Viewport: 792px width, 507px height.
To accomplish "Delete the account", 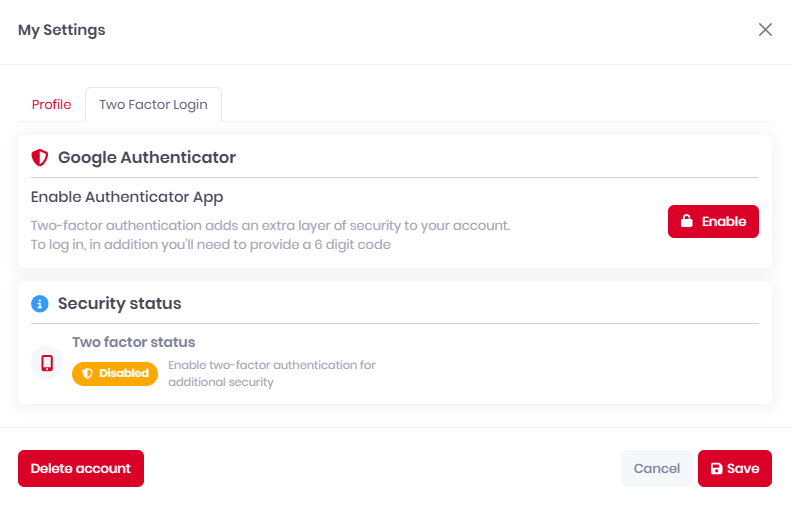I will pos(81,469).
